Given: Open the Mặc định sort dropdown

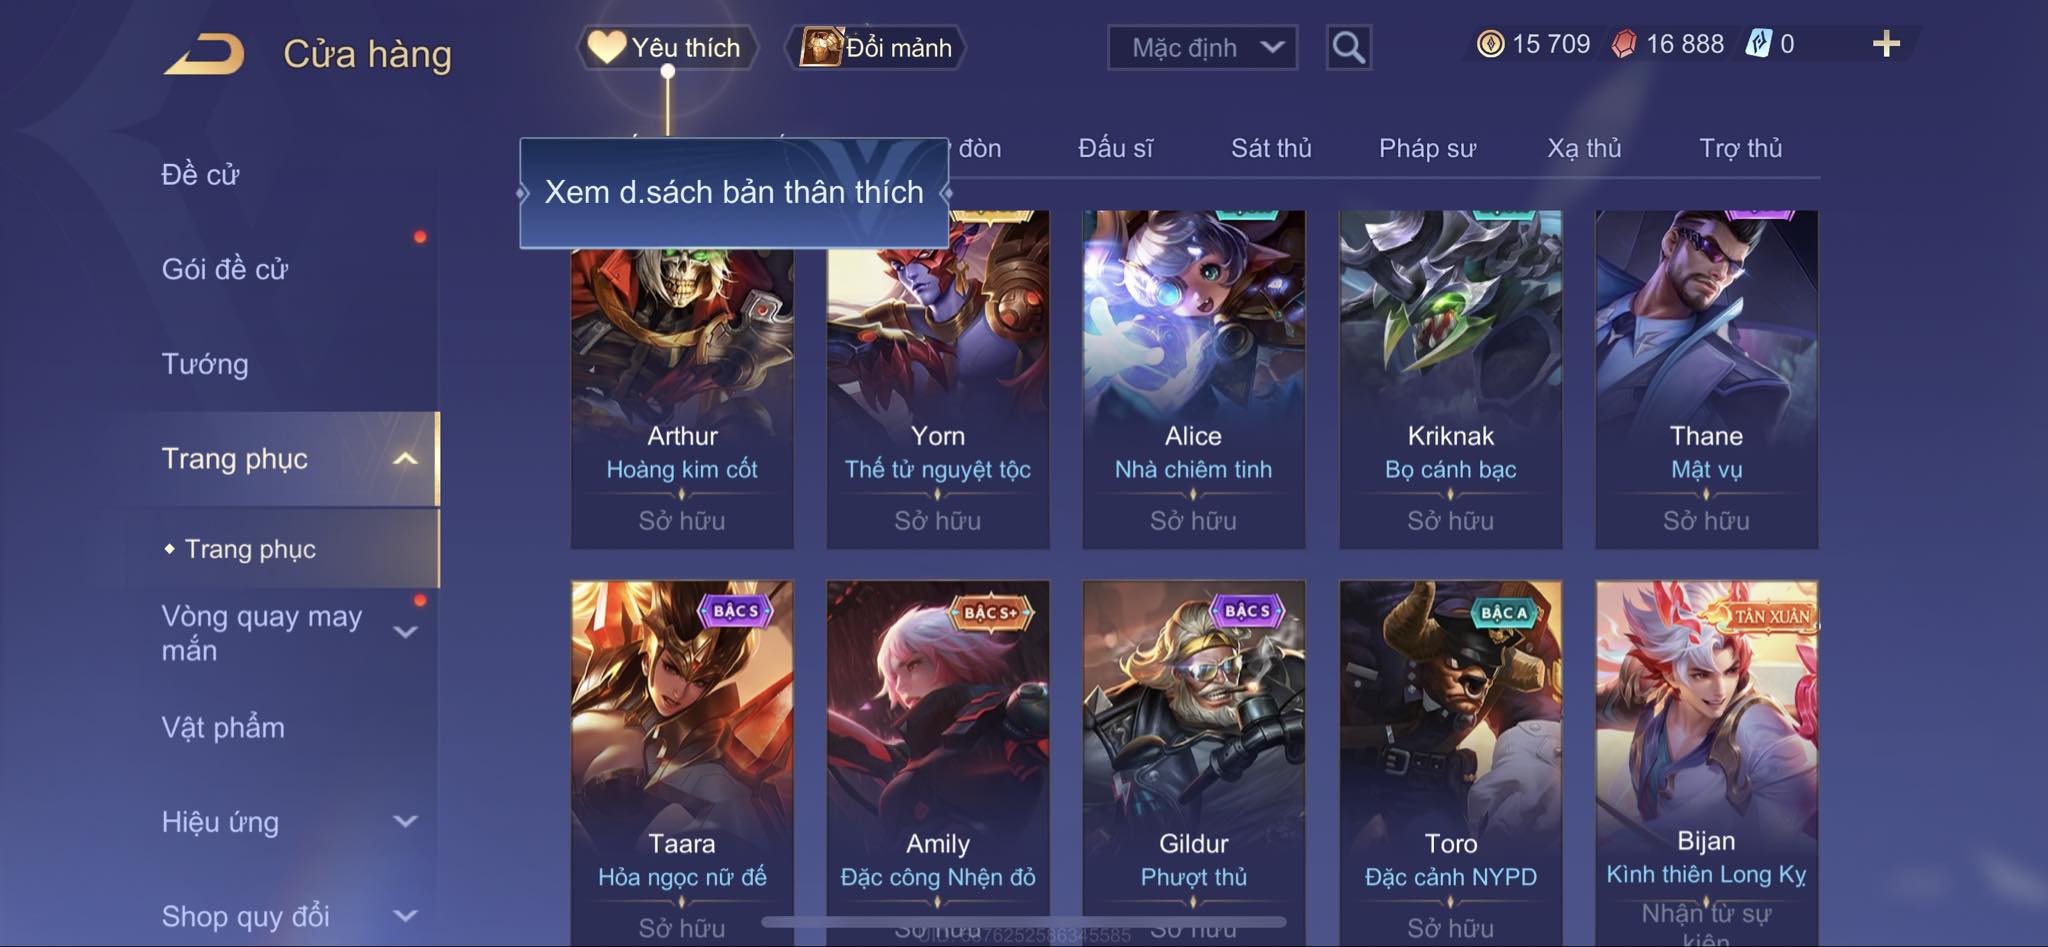Looking at the screenshot, I should pyautogui.click(x=1202, y=47).
